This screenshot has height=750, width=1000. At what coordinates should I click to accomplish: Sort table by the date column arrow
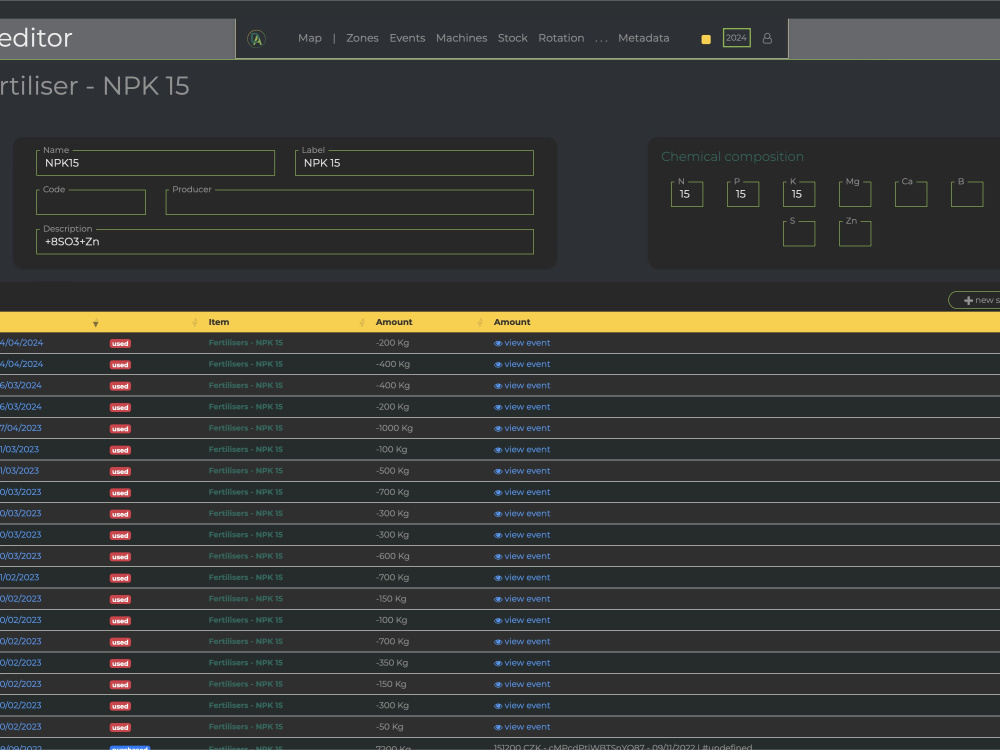tap(96, 323)
